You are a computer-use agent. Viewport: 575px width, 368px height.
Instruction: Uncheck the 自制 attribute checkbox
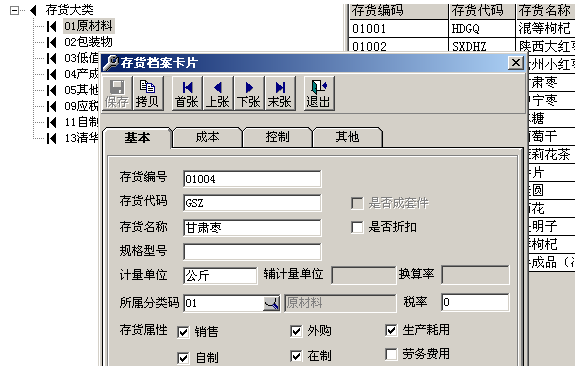click(183, 358)
